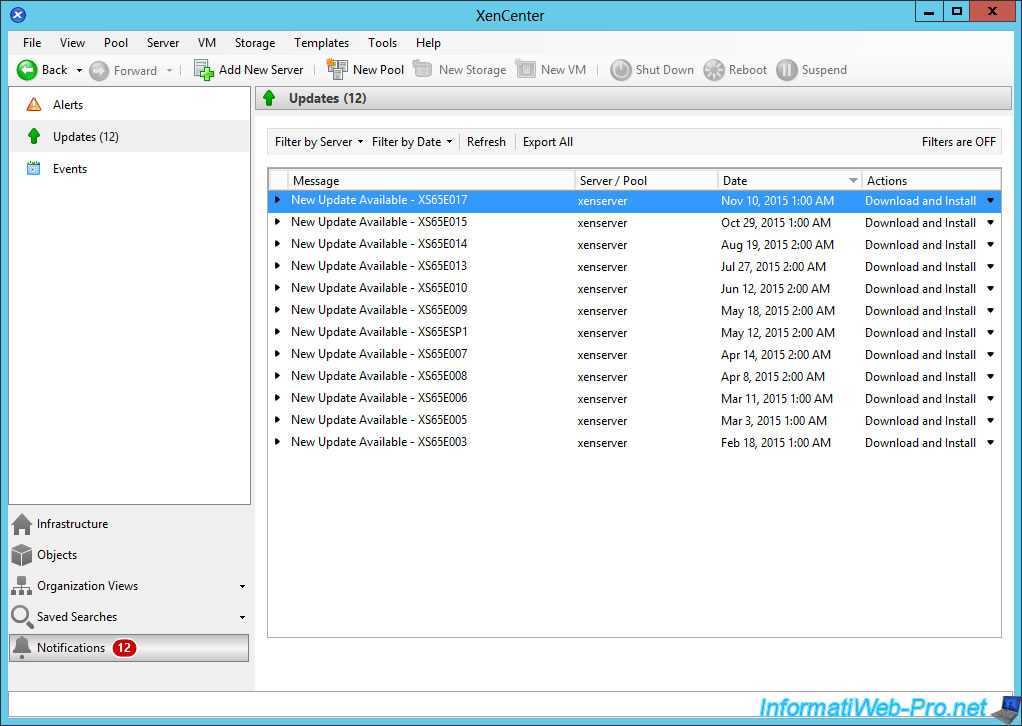Open the Back history dropdown arrow
Viewport: 1022px width, 726px height.
click(x=79, y=70)
